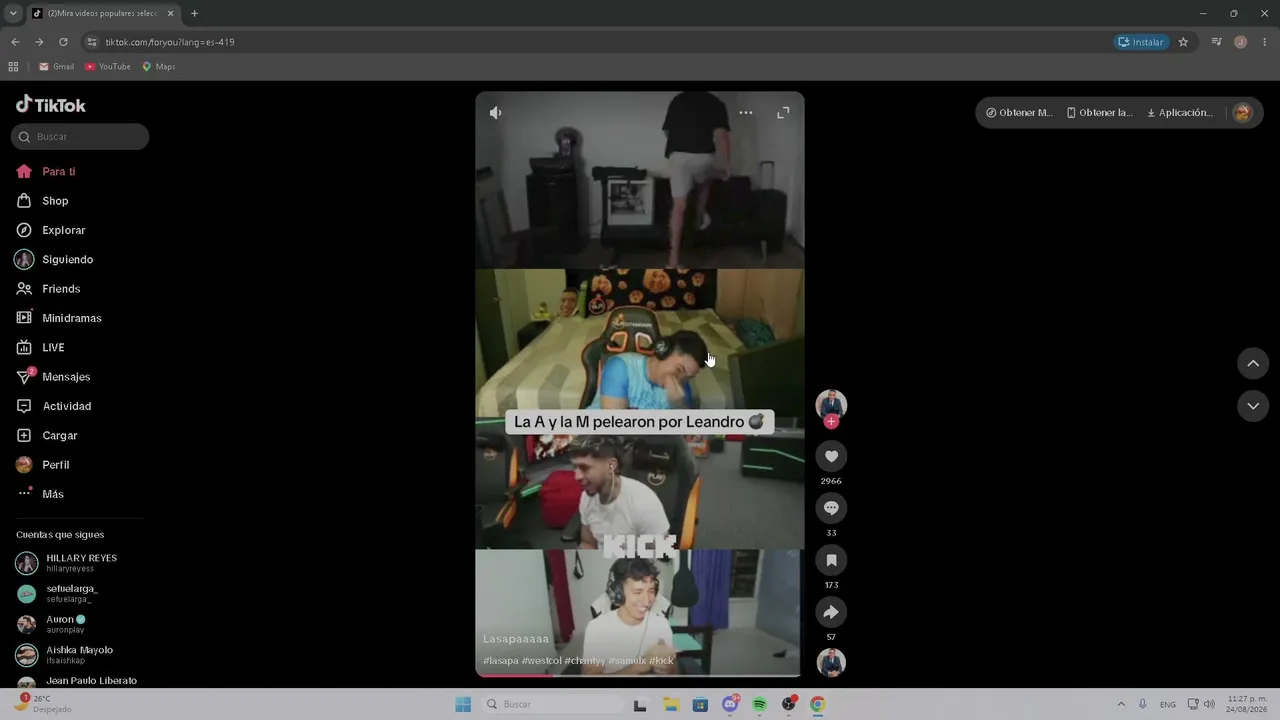The image size is (1280, 720).
Task: Click the TikTok search box
Action: point(80,137)
